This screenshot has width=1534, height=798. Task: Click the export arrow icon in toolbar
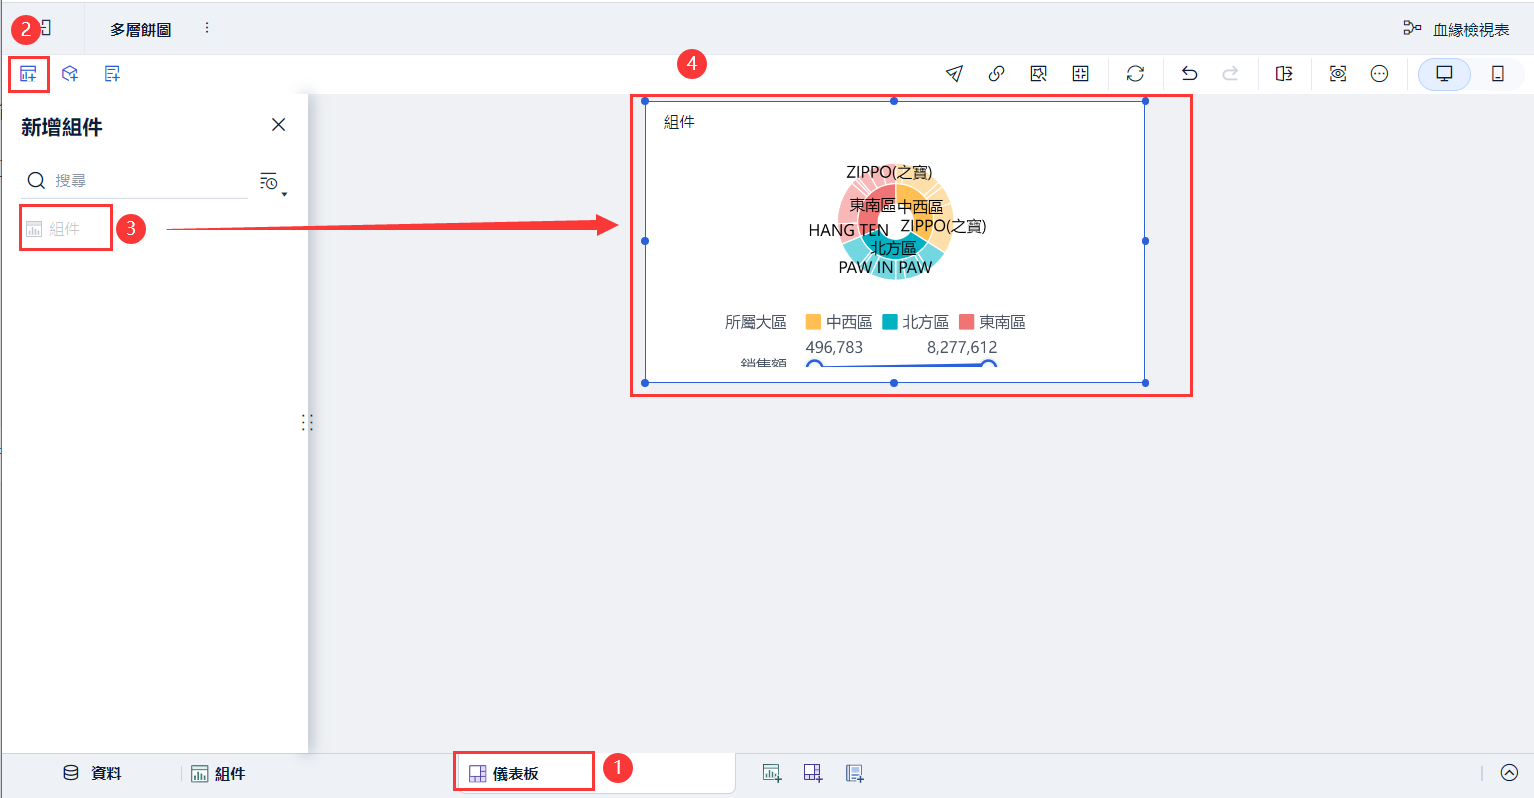pos(1284,74)
